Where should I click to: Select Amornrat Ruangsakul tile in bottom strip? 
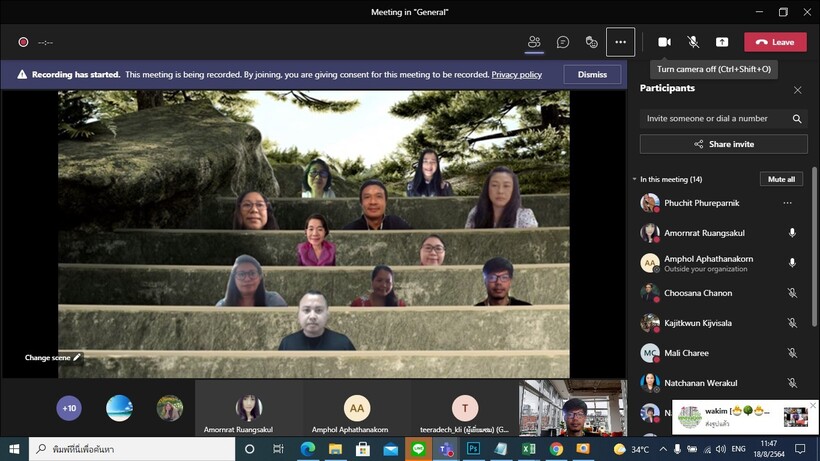point(248,408)
